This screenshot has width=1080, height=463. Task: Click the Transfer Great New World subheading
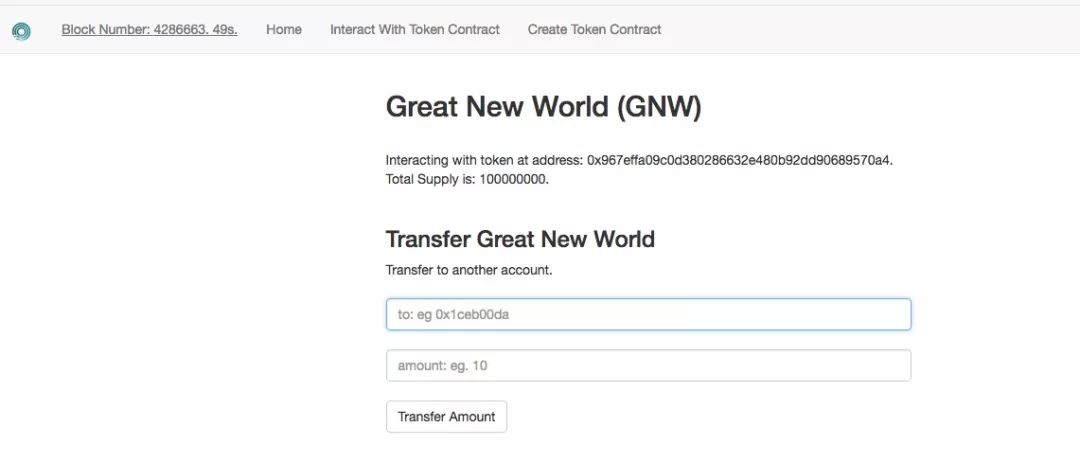point(520,239)
